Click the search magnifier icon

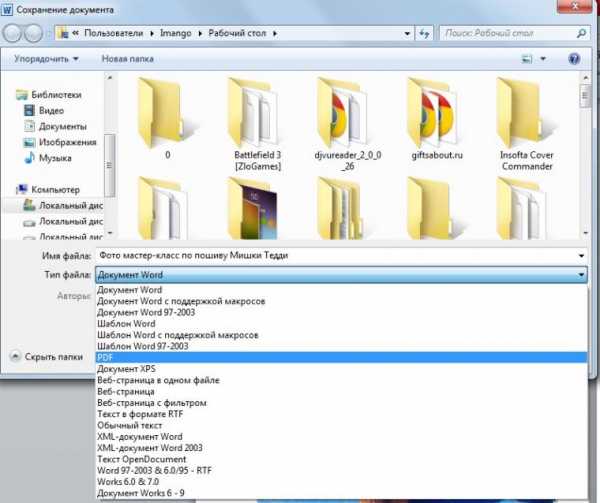tap(581, 34)
